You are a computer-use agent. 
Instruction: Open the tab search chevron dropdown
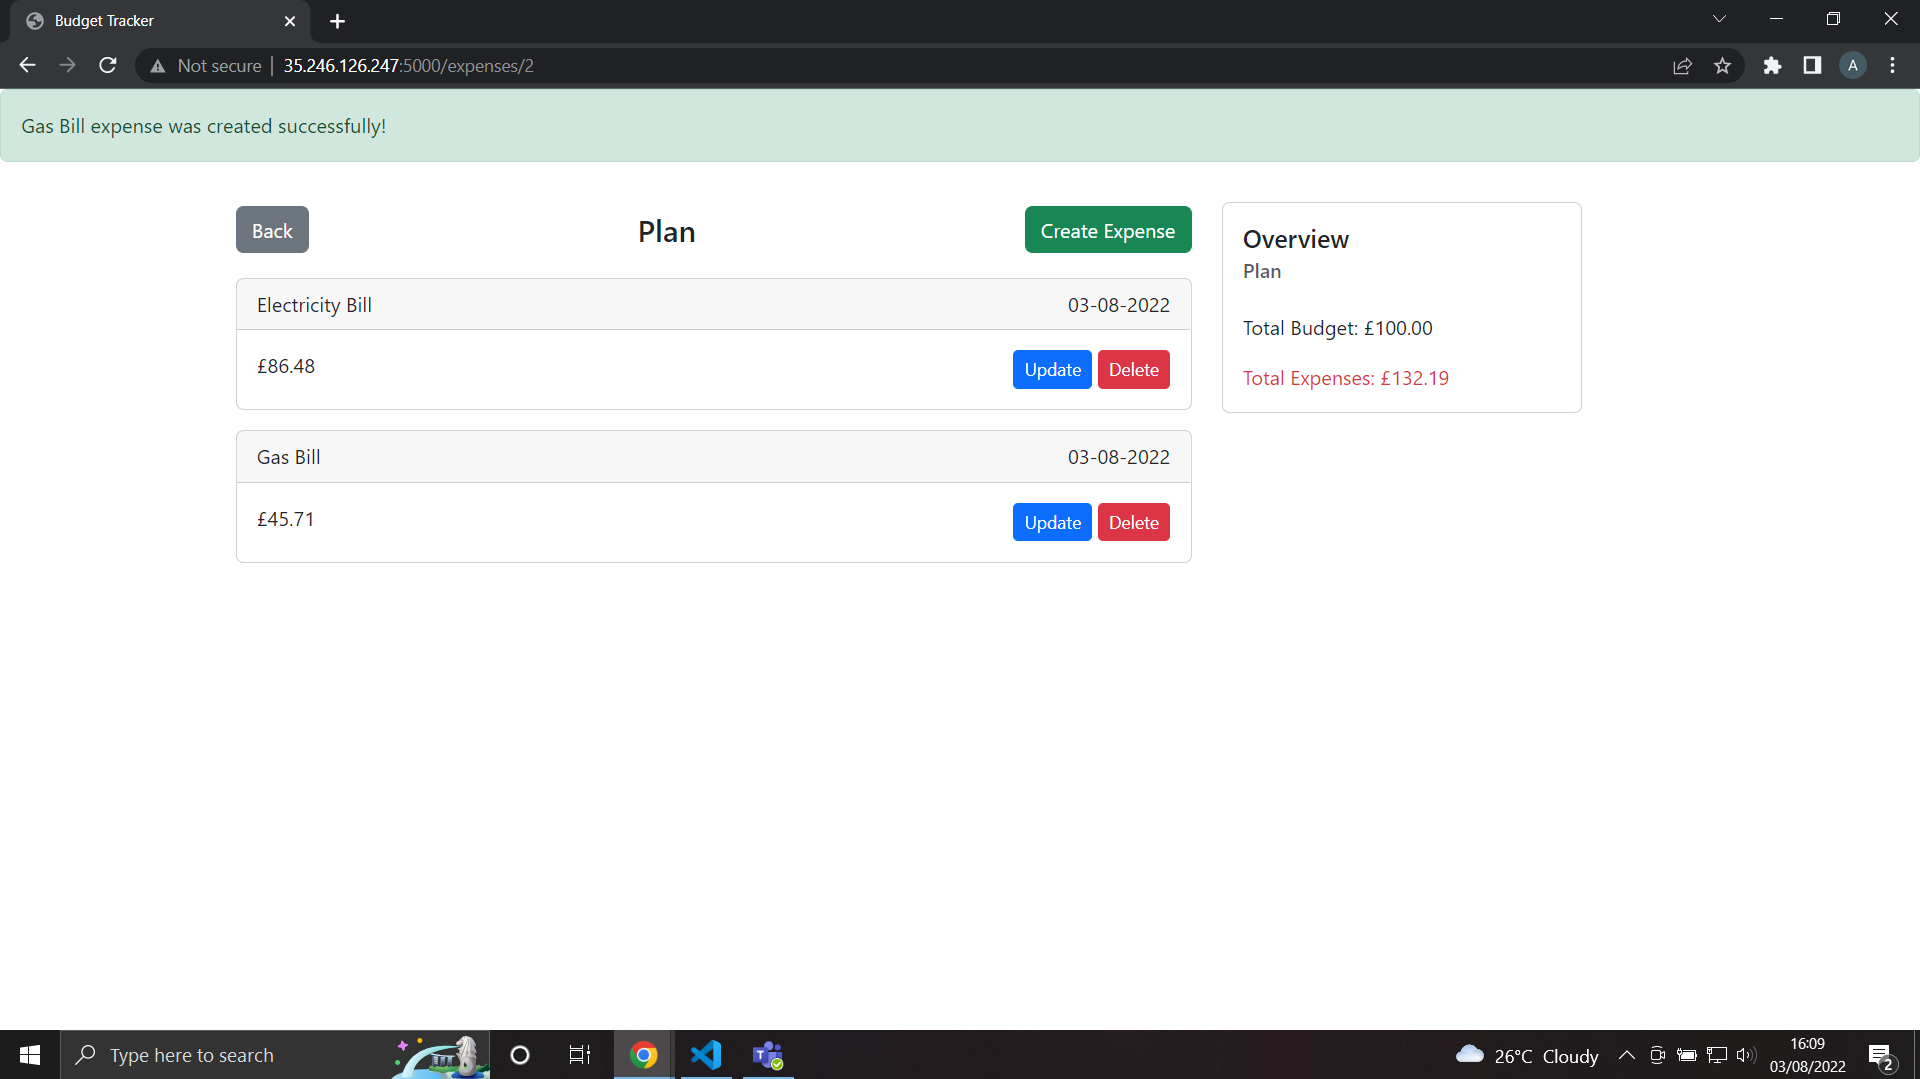pyautogui.click(x=1720, y=18)
